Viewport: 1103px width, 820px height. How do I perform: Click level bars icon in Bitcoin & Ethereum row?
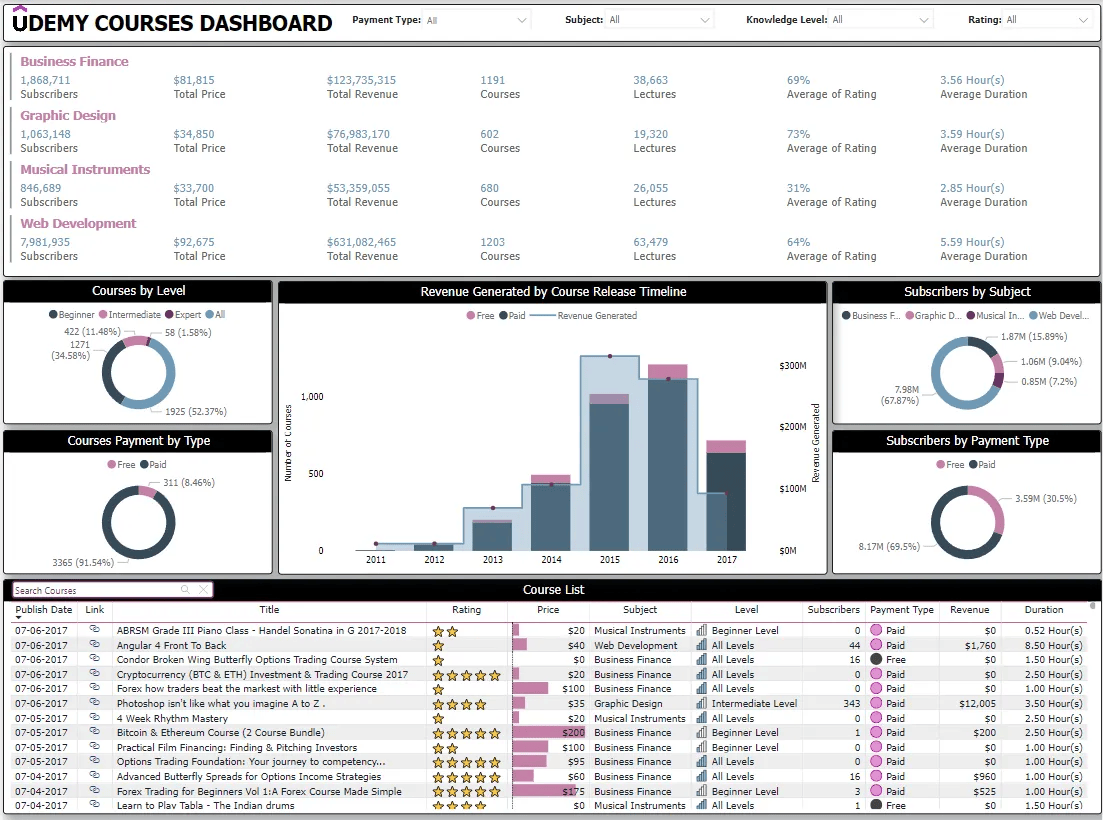pos(701,732)
